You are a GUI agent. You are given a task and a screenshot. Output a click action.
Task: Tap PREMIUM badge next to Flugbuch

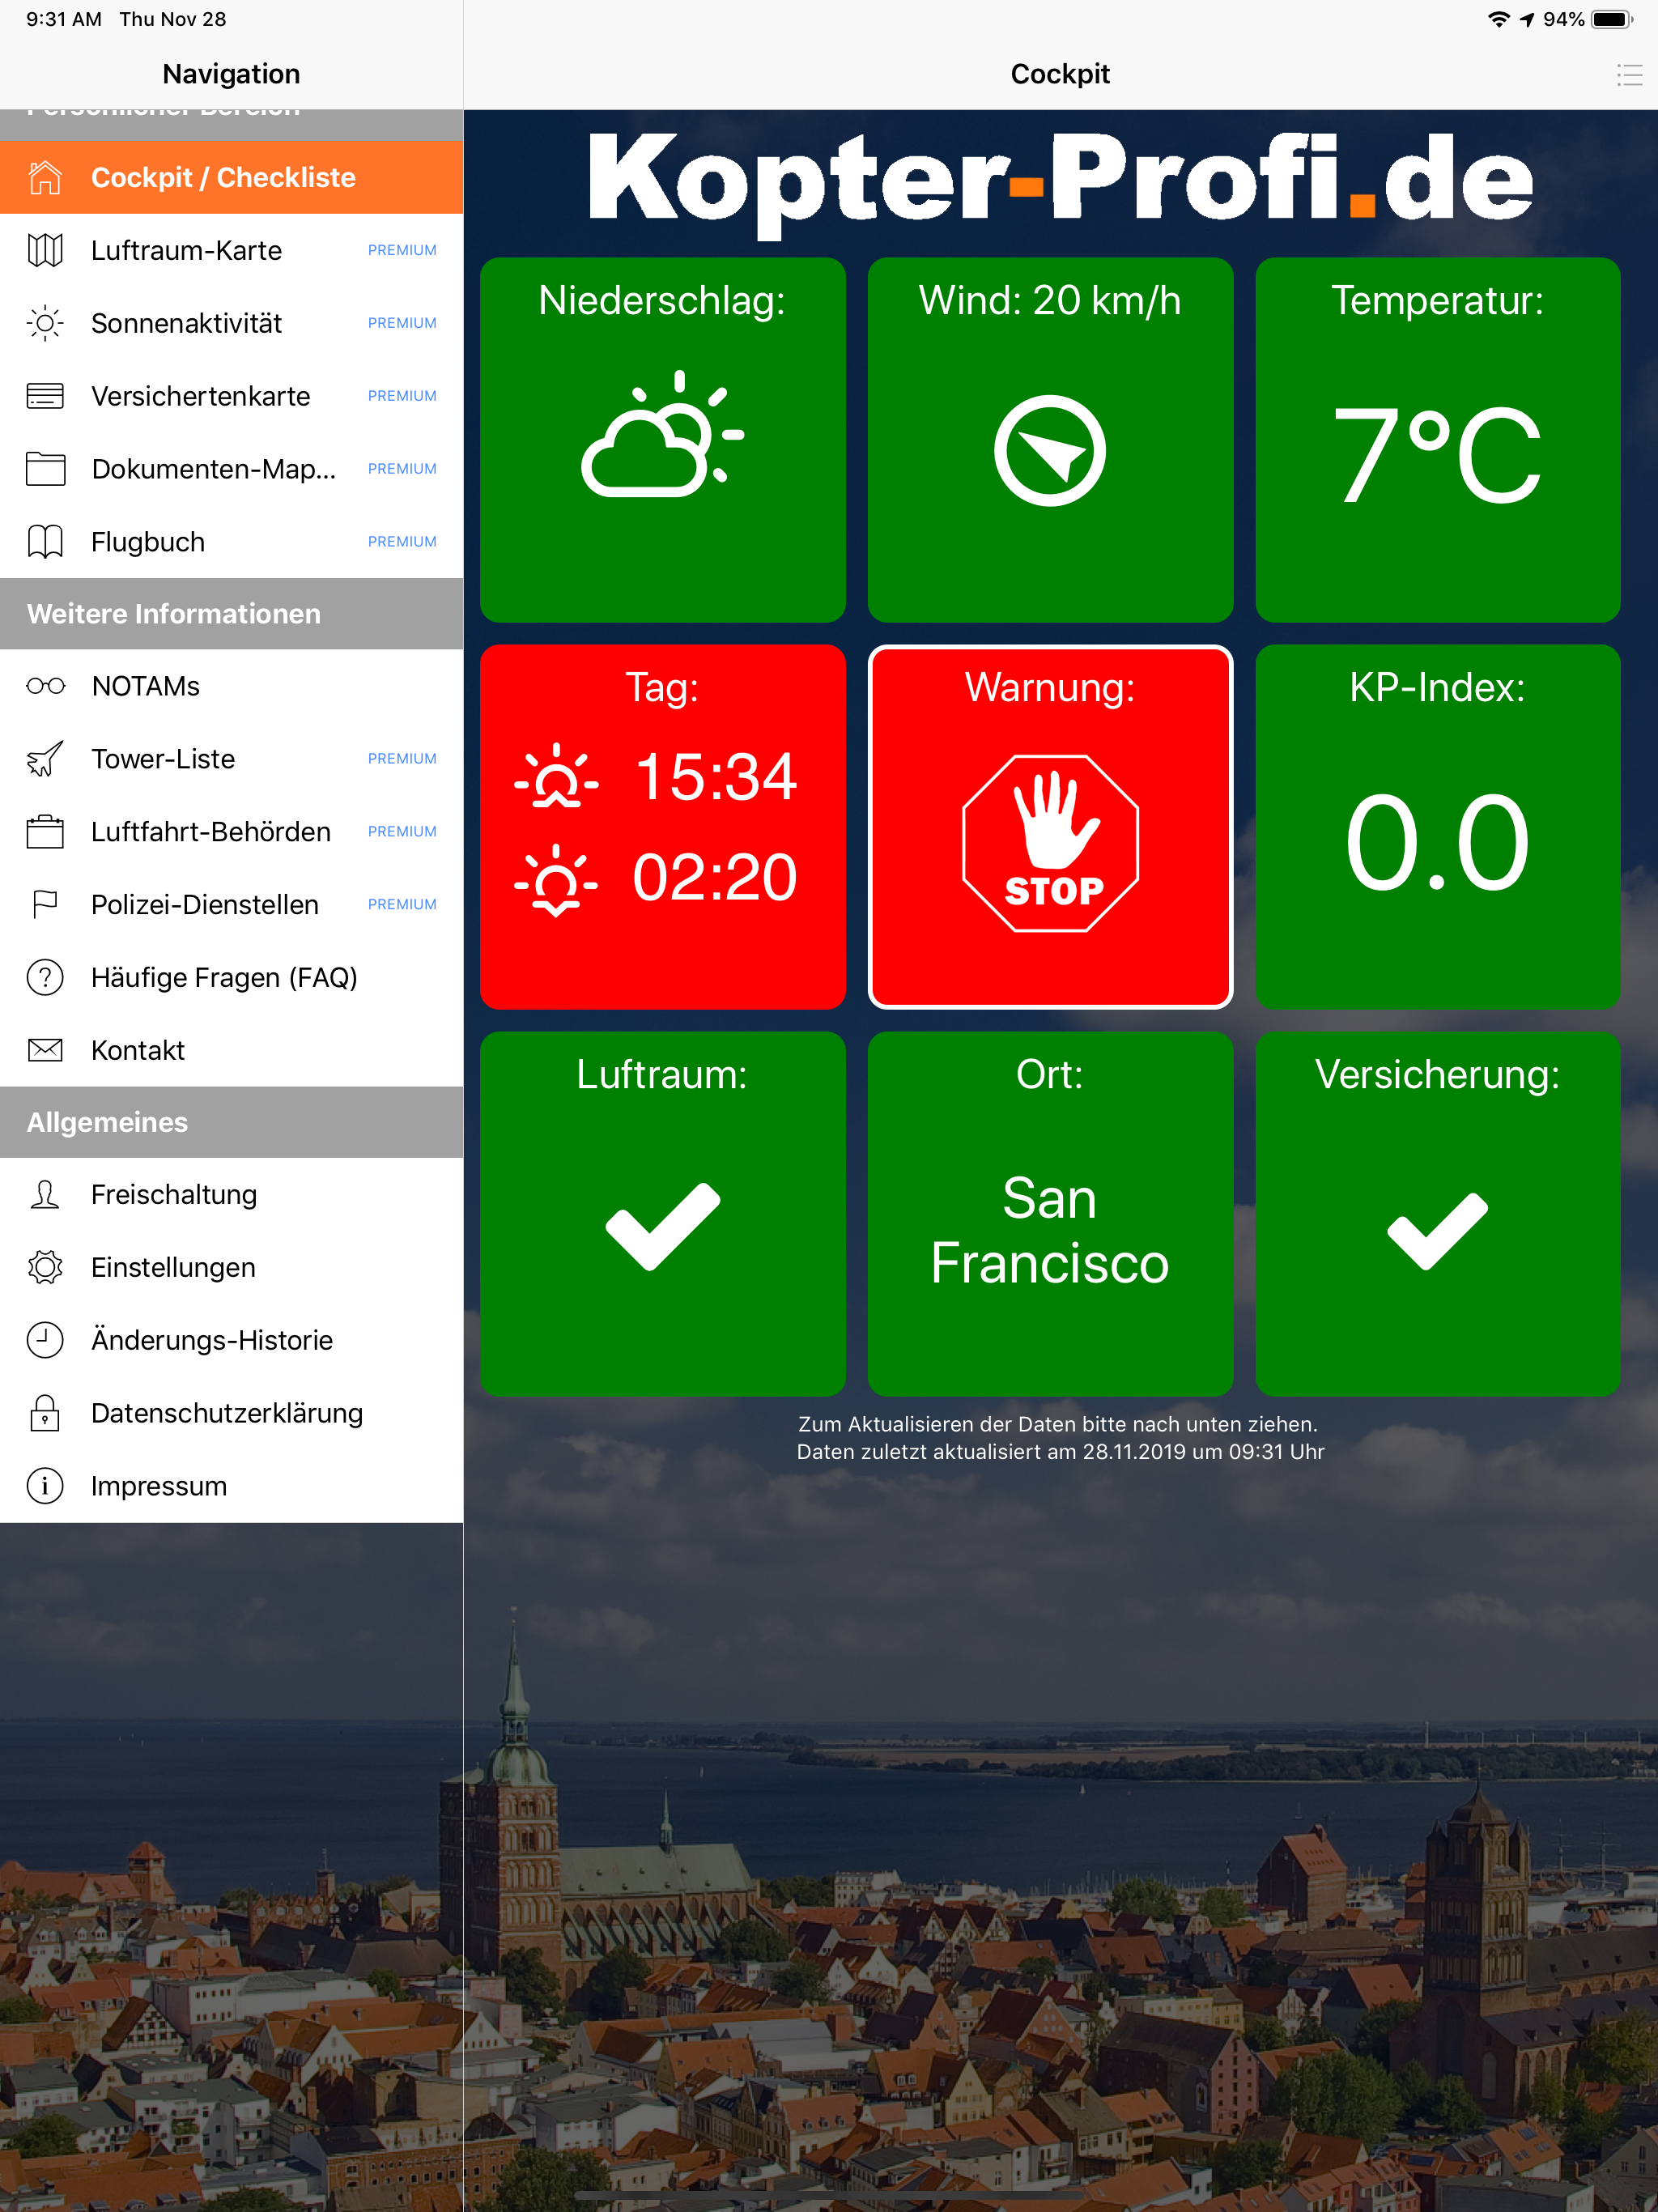pyautogui.click(x=402, y=542)
